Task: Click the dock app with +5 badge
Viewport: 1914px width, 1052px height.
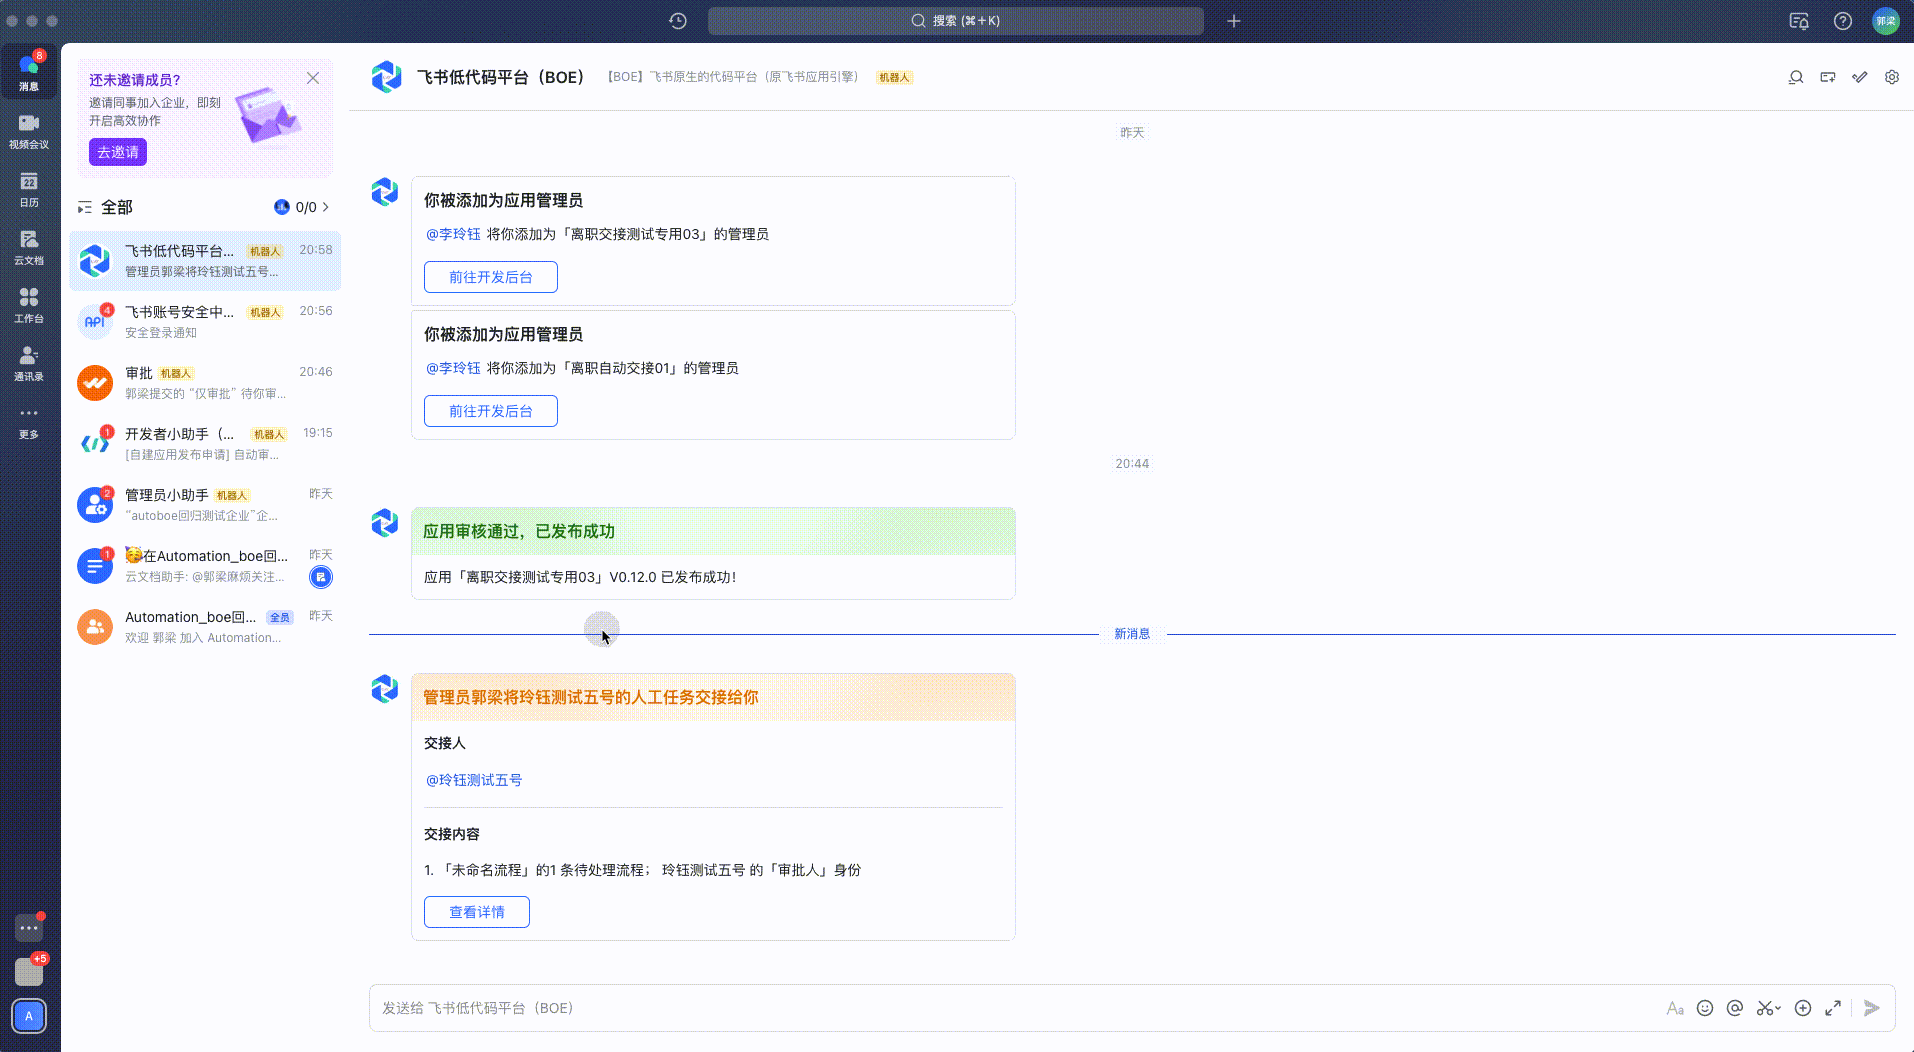Action: coord(29,971)
